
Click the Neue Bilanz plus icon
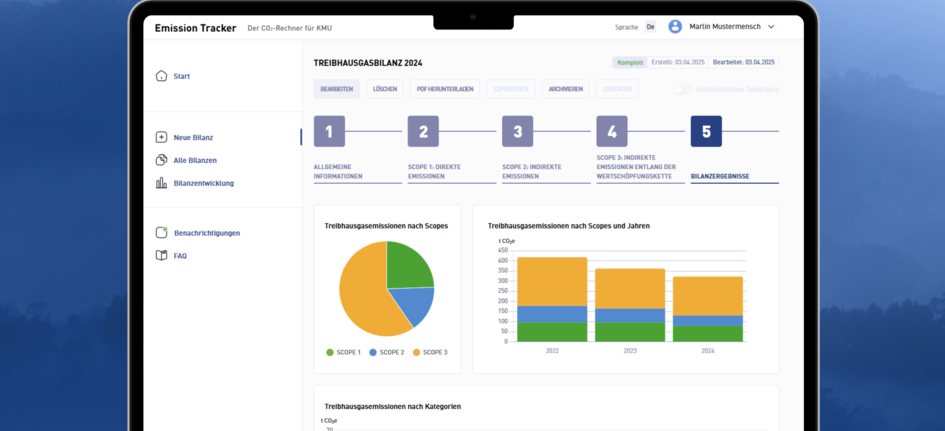click(x=161, y=137)
